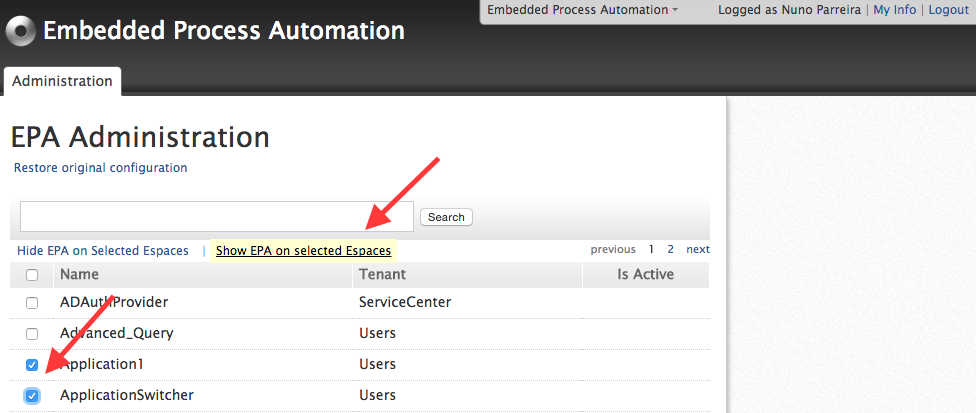The width and height of the screenshot is (976, 413).
Task: Toggle the select-all header checkbox
Action: tap(32, 275)
